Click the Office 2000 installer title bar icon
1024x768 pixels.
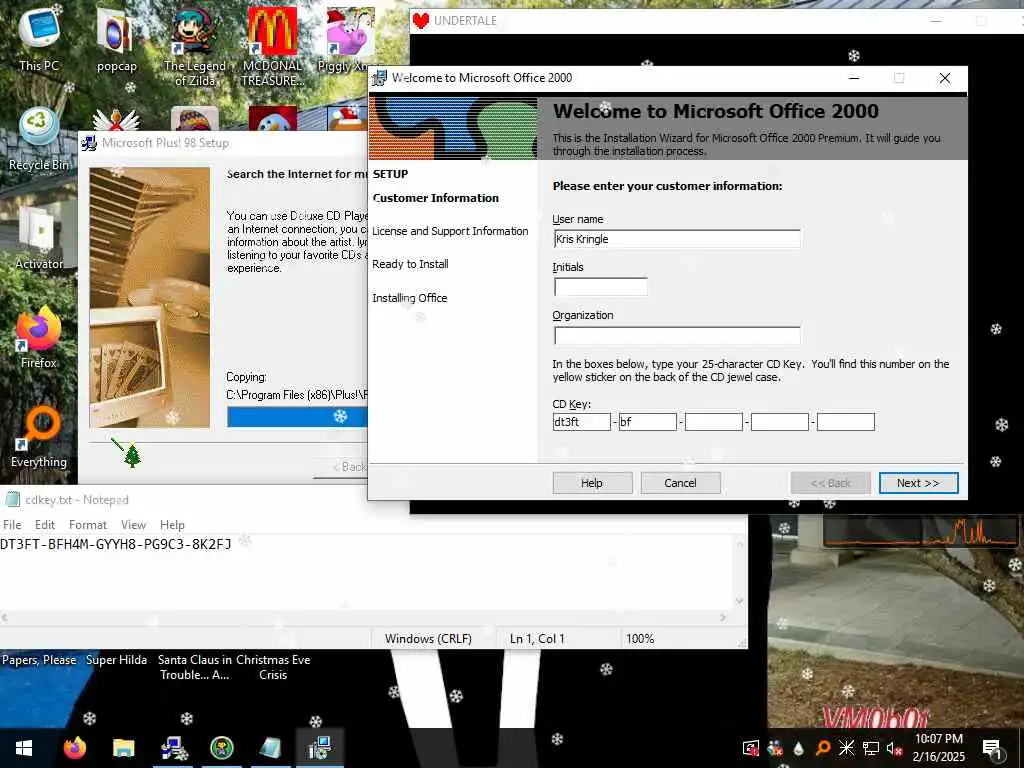[x=379, y=78]
